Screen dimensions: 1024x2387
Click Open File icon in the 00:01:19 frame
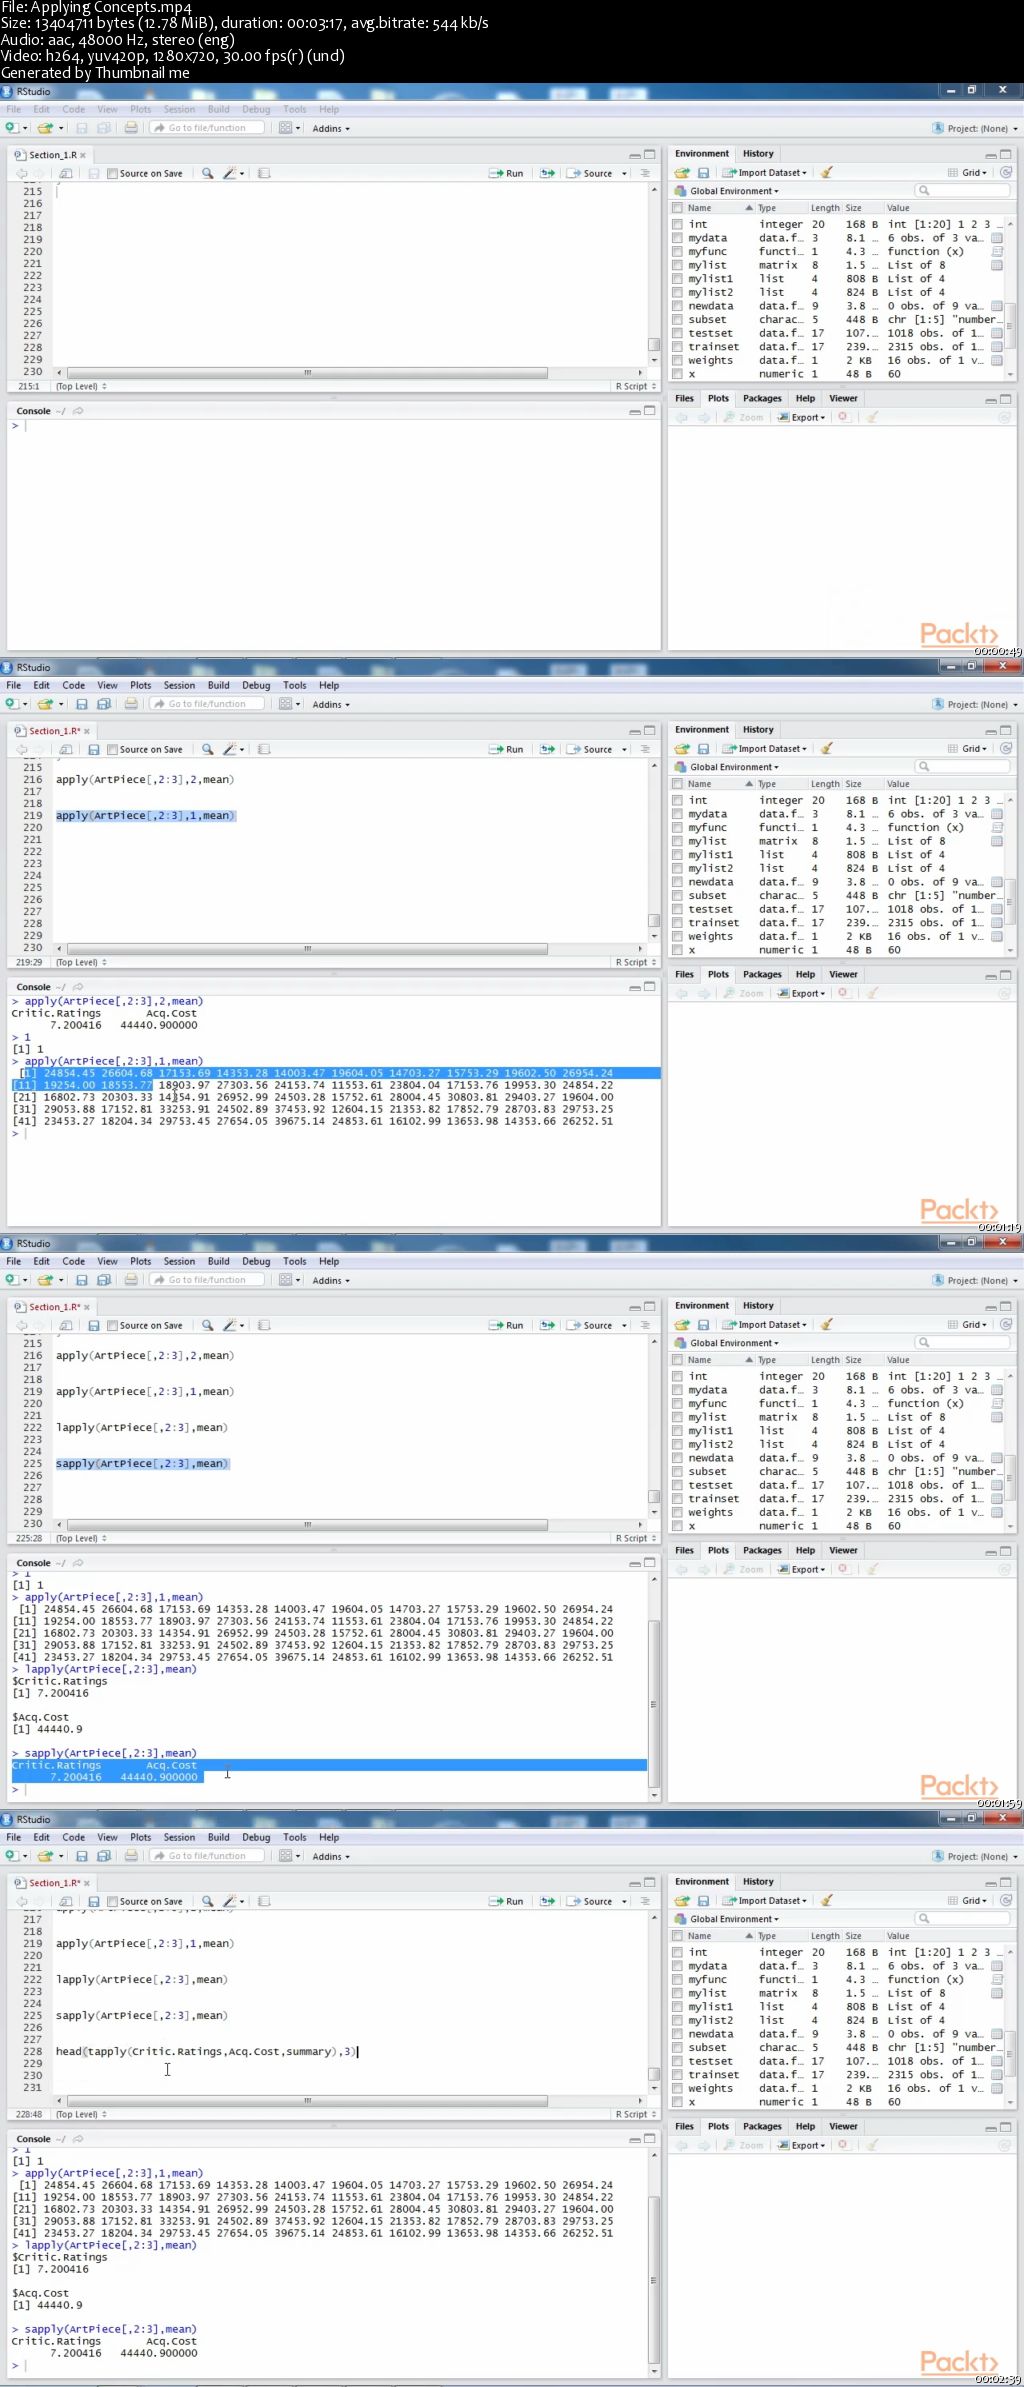point(44,704)
